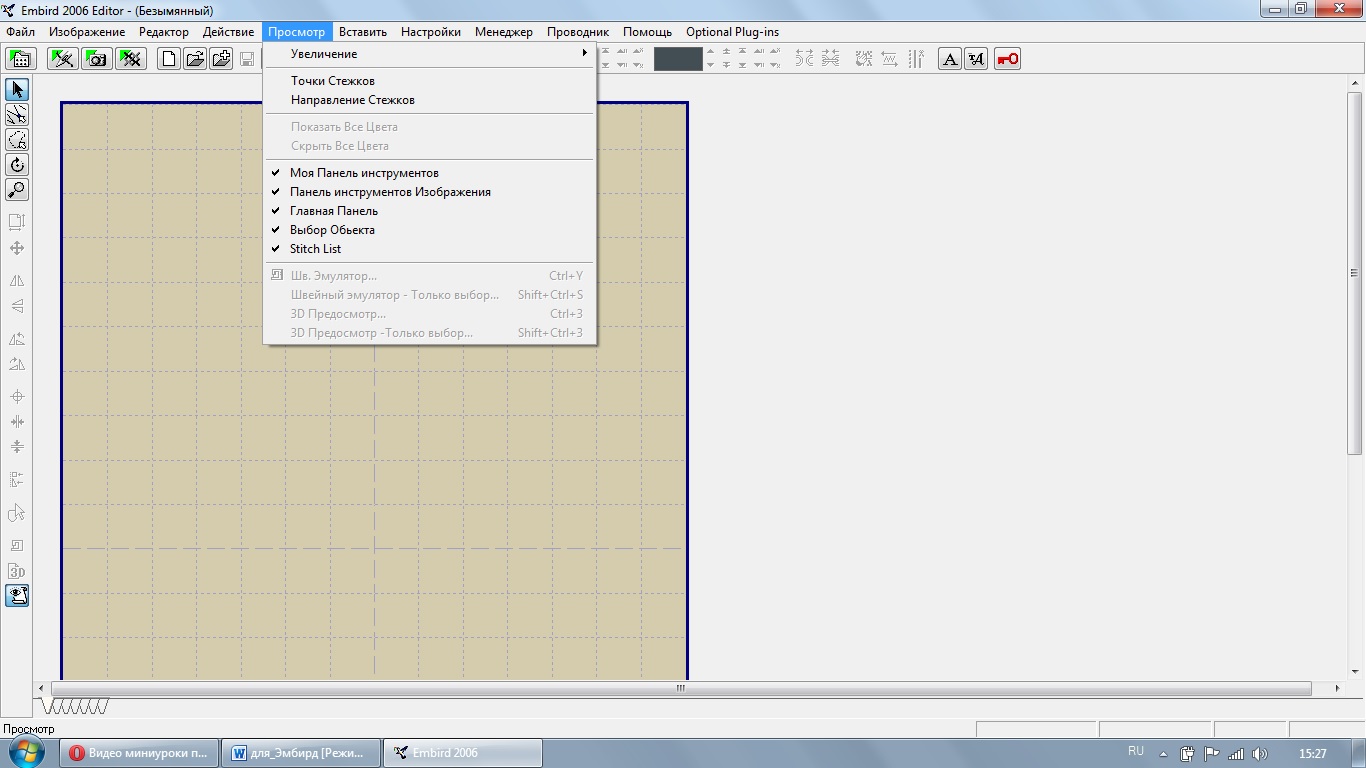Open the Вставить menu

[362, 32]
